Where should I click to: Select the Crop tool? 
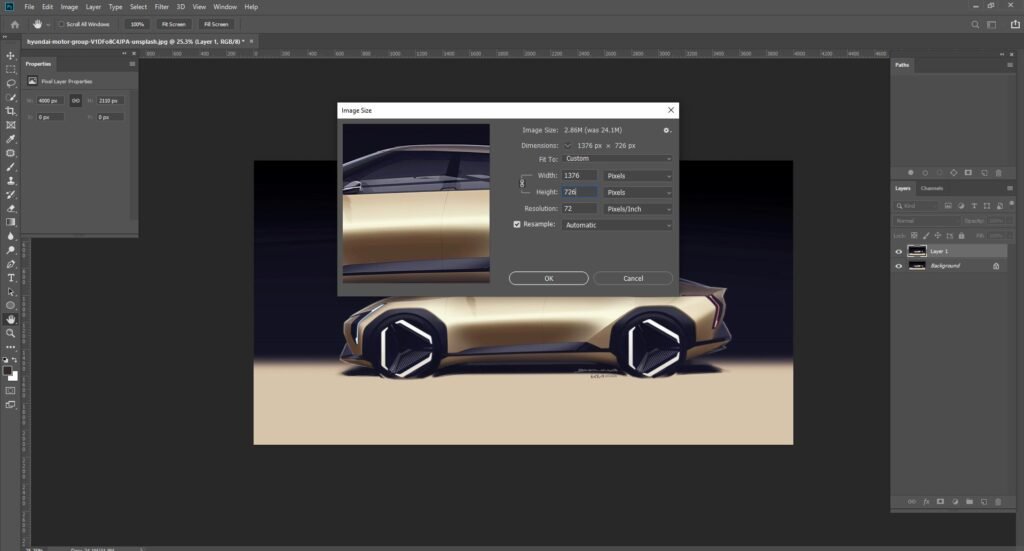pos(10,111)
